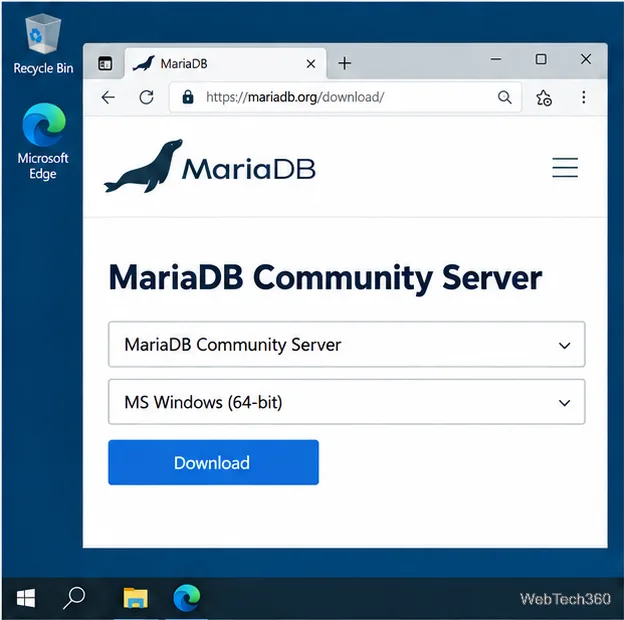Close the browser window
Viewport: 624px width, 620px height.
click(586, 59)
